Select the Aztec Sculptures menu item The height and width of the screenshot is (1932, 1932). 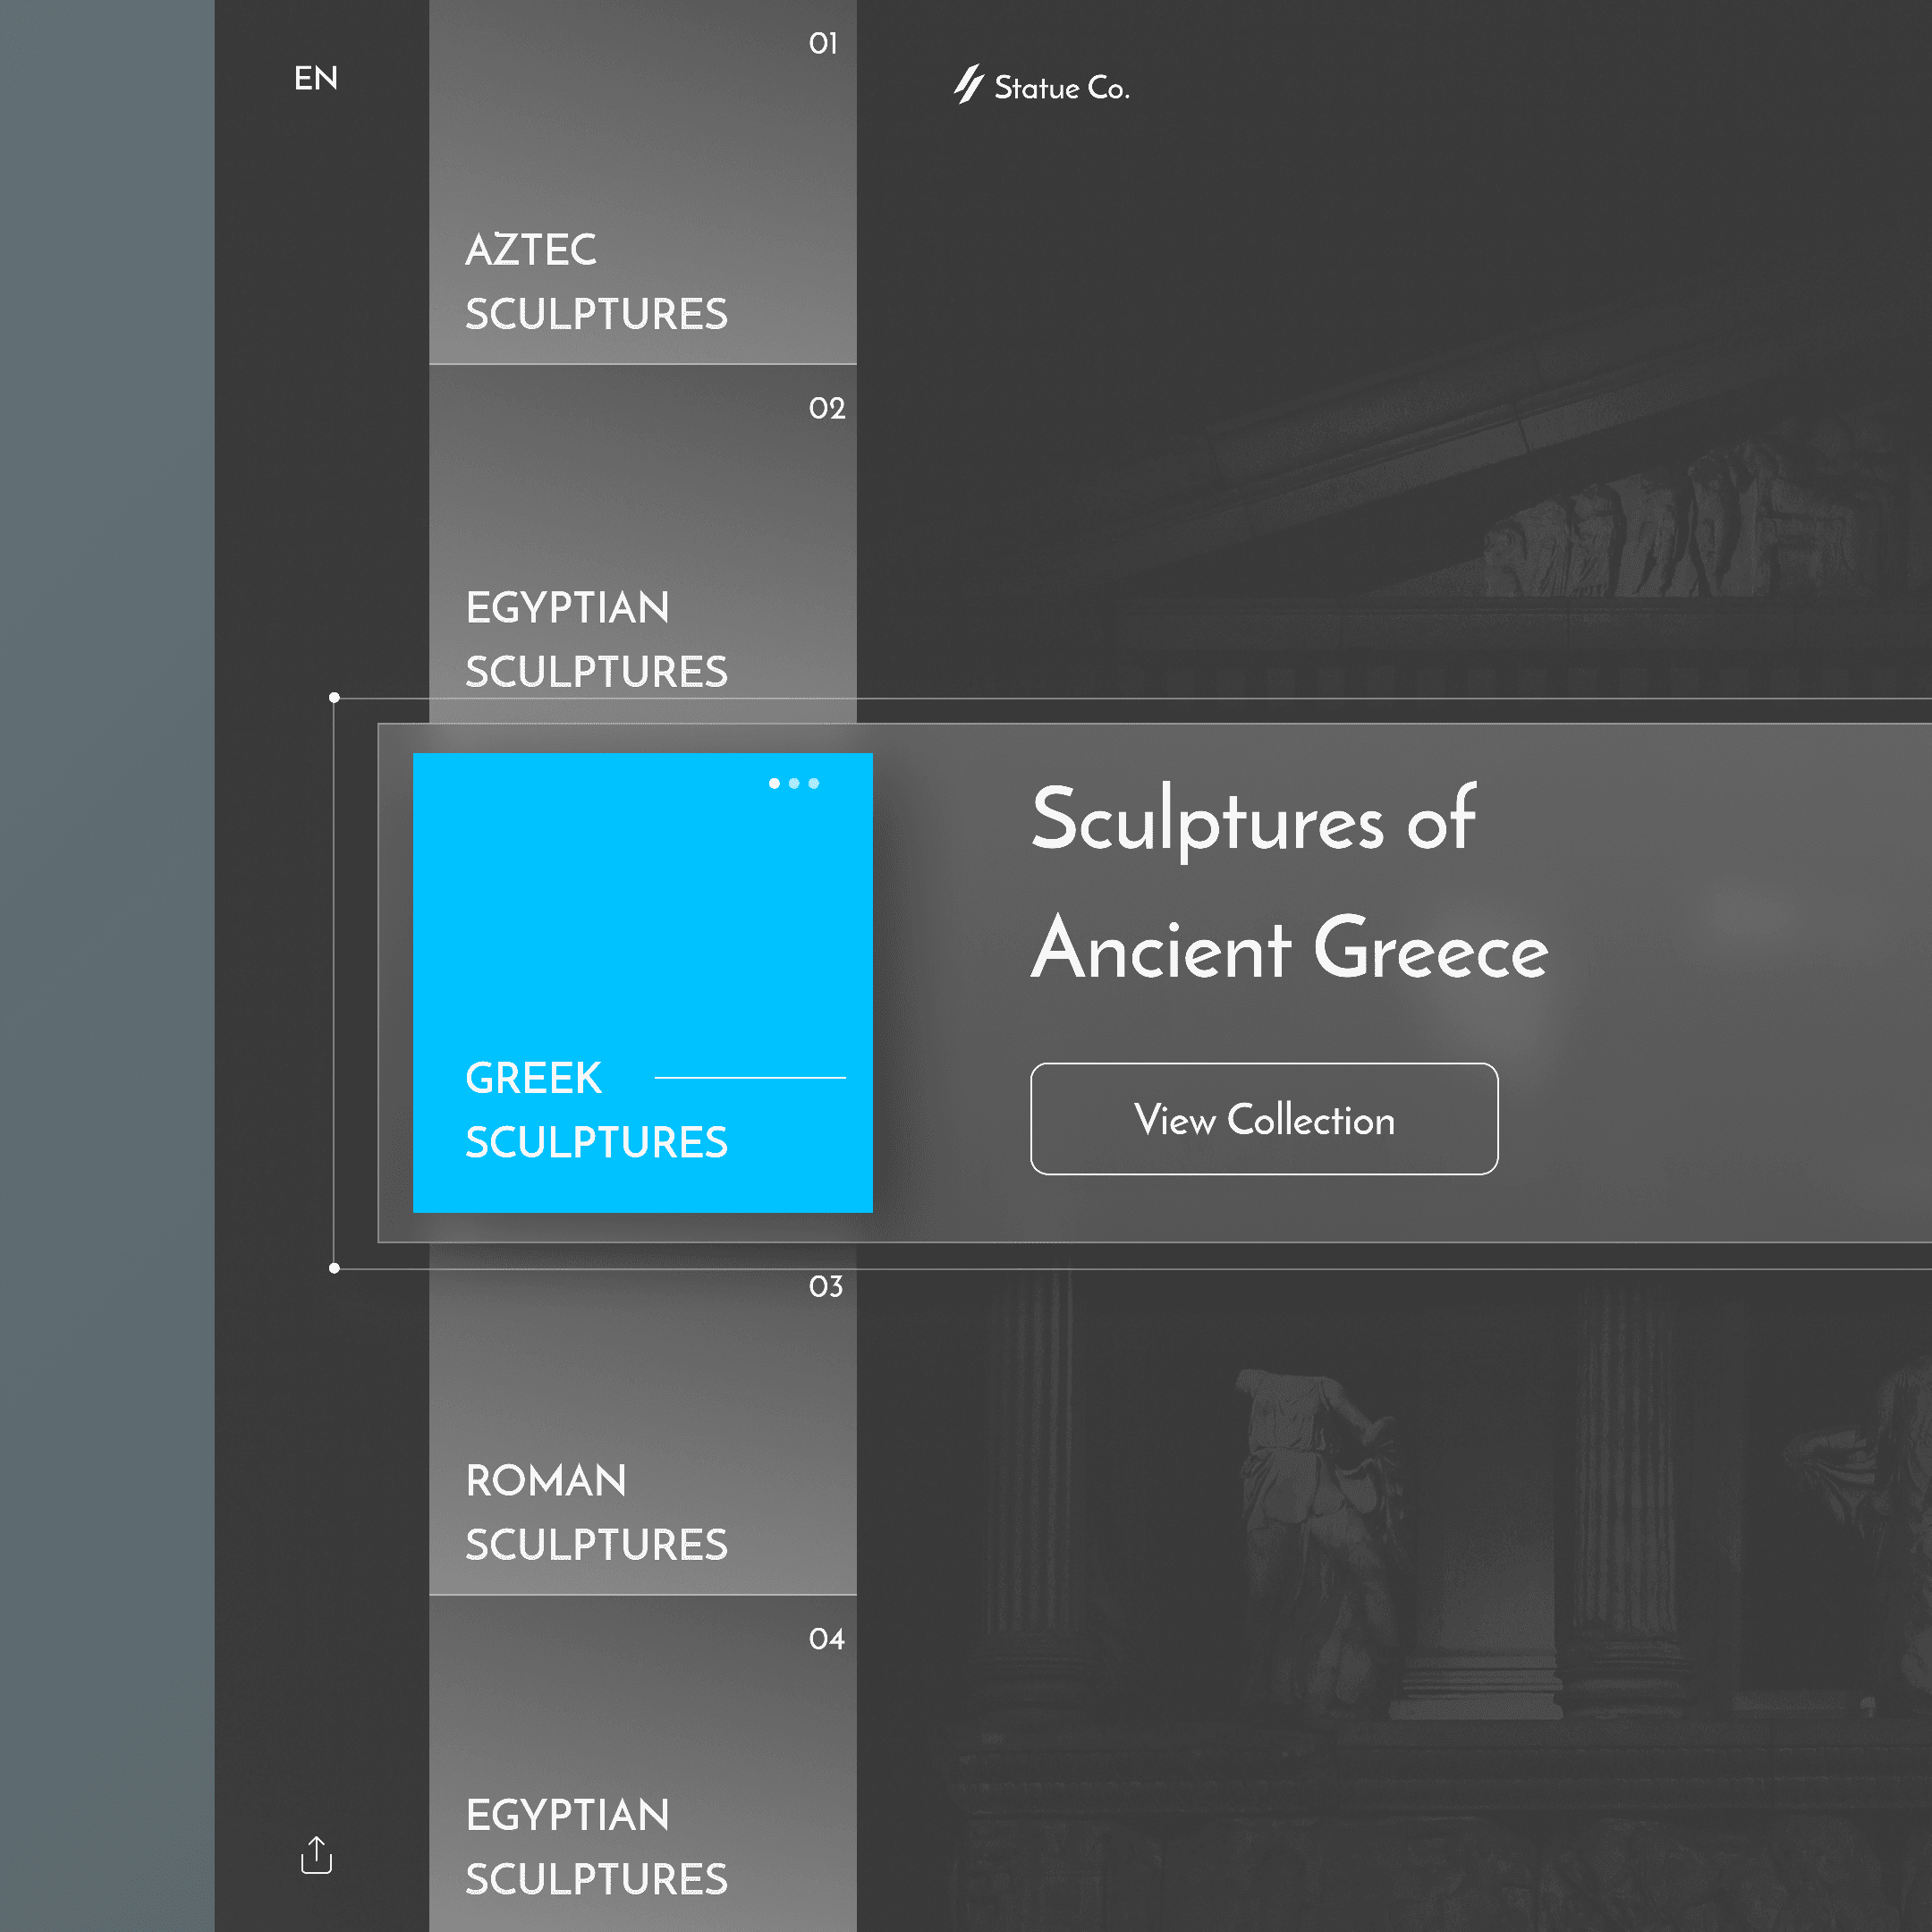coord(596,281)
